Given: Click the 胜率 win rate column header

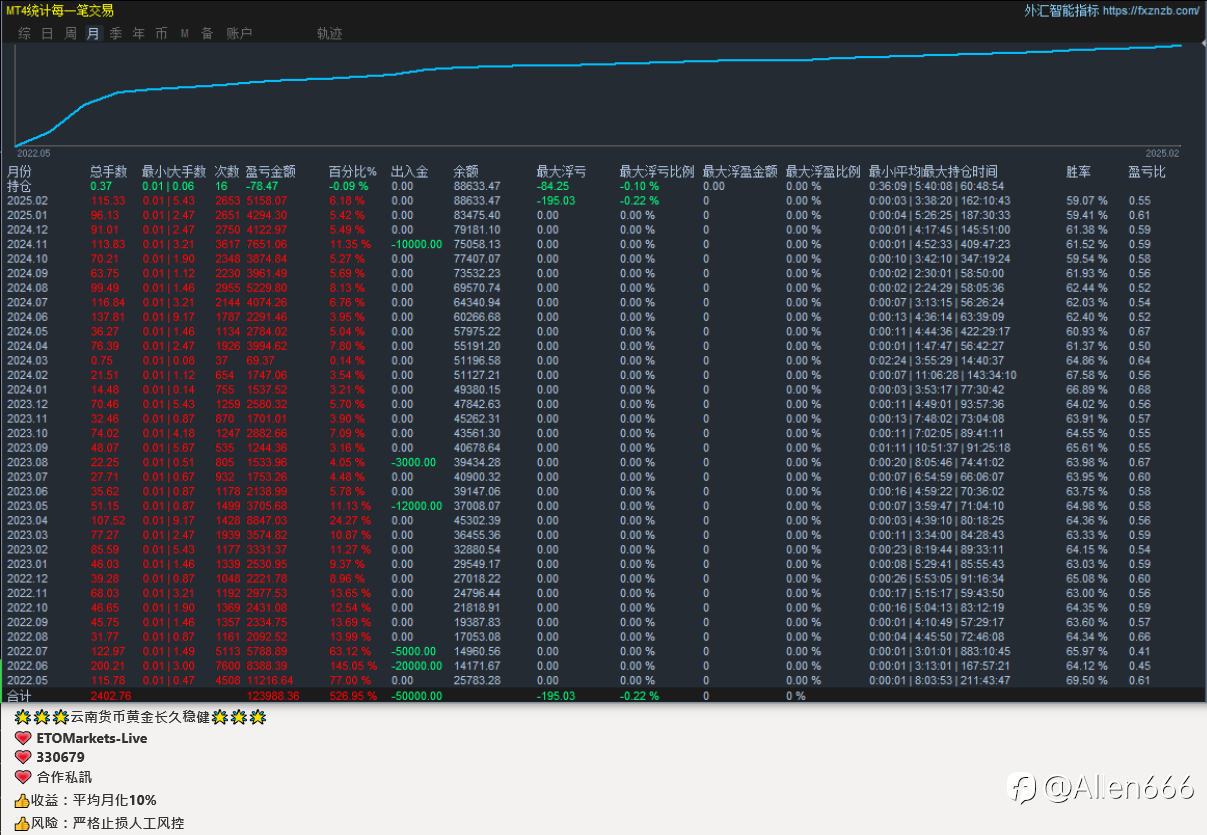Looking at the screenshot, I should point(1078,171).
